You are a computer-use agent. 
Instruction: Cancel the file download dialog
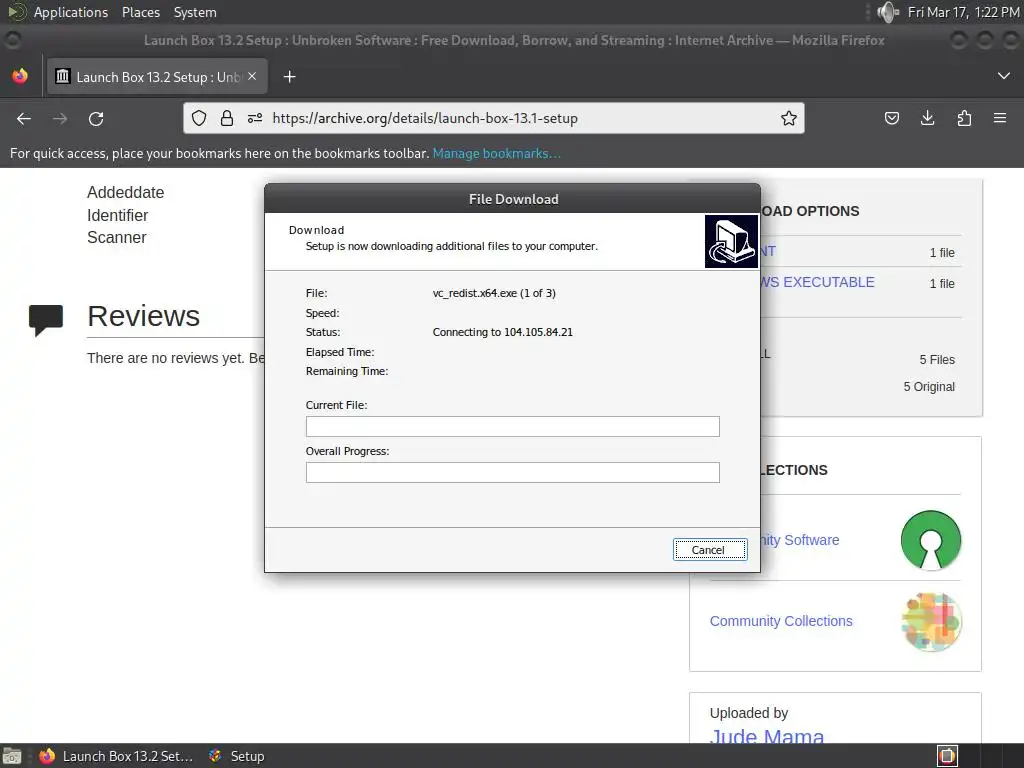point(710,550)
